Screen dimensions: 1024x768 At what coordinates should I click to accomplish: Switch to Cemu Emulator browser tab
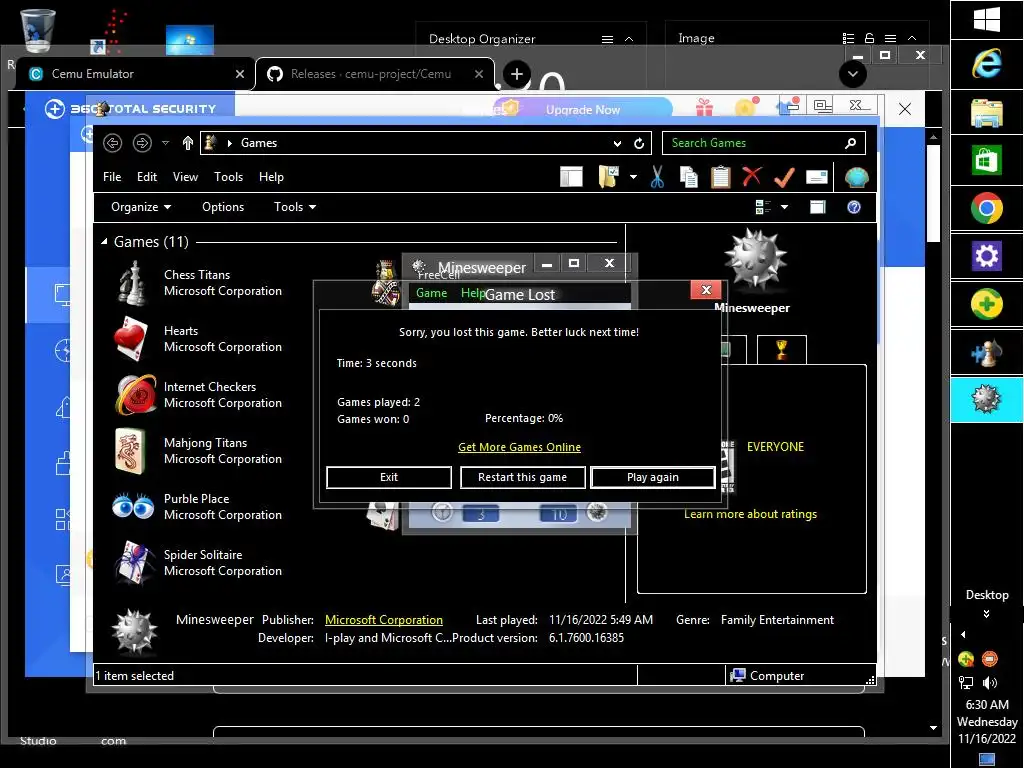click(x=134, y=74)
